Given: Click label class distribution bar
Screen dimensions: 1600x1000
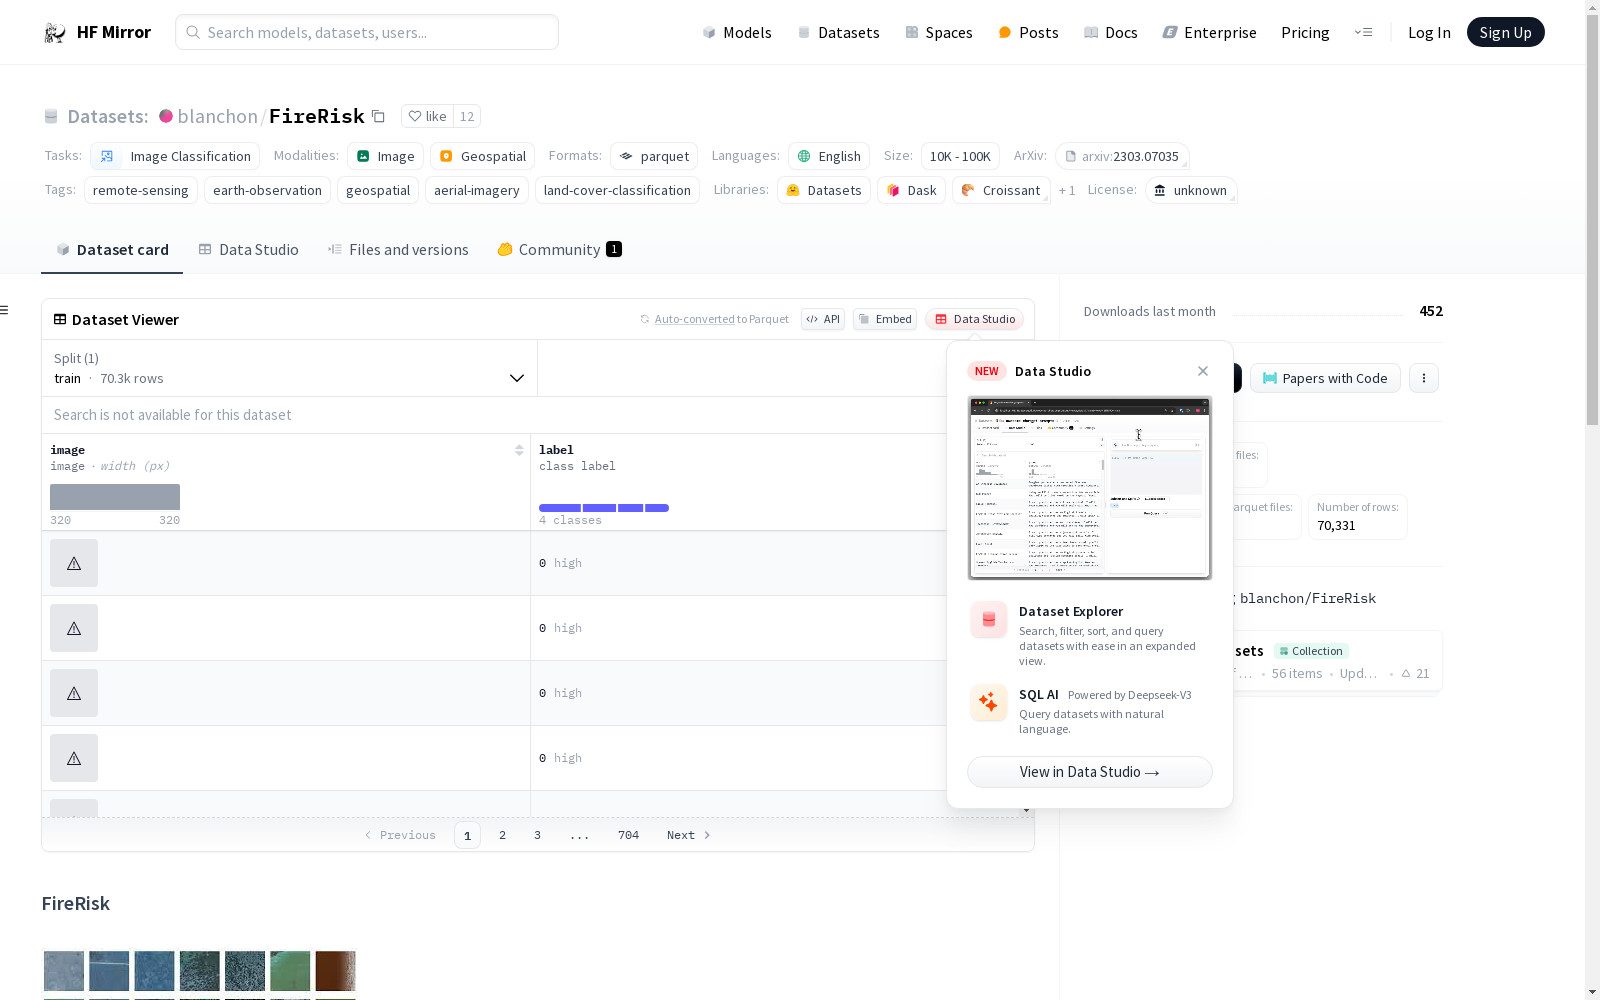Looking at the screenshot, I should (x=604, y=508).
